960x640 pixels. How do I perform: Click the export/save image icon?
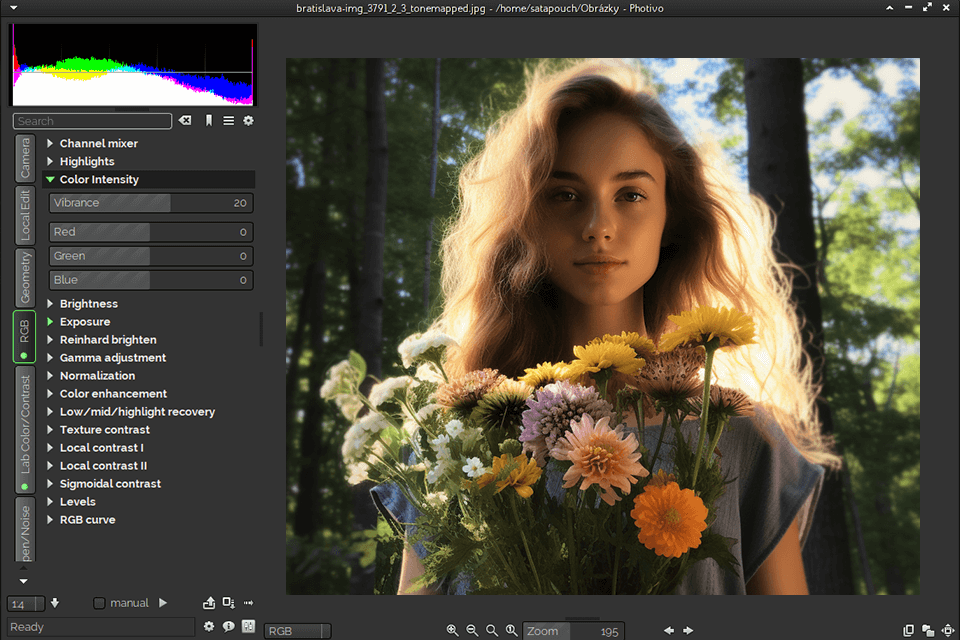209,603
